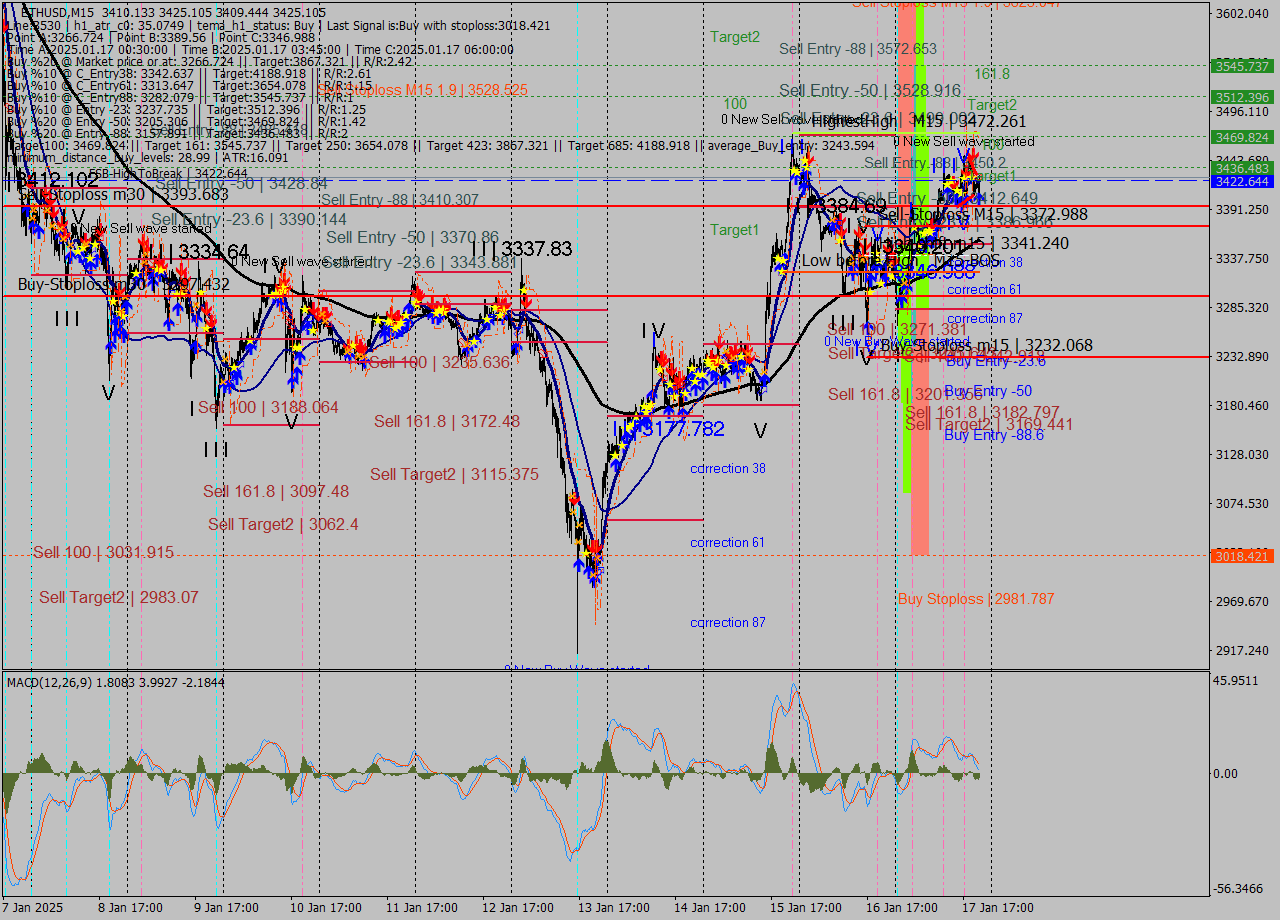Image resolution: width=1280 pixels, height=920 pixels.
Task: Click the 3602.040 price axis value
Action: [x=1243, y=13]
